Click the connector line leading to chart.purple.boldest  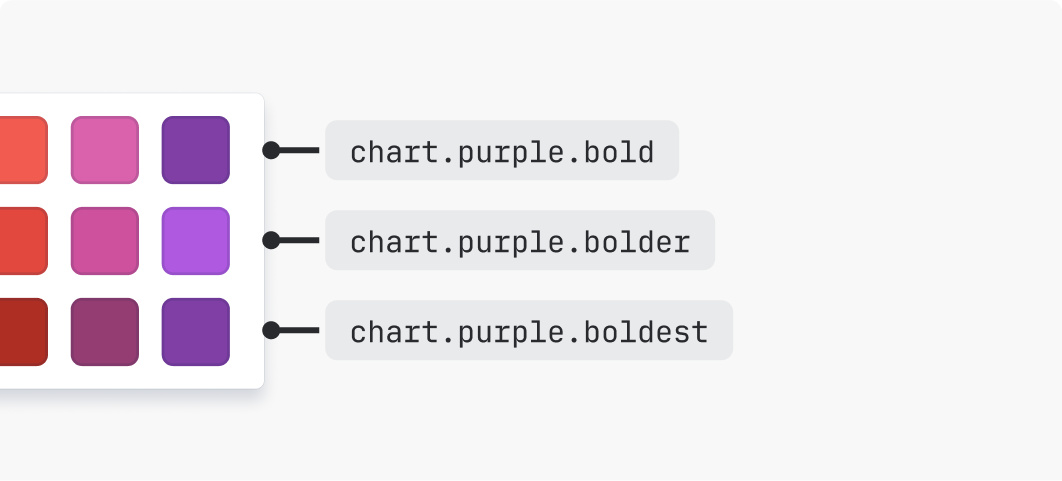pyautogui.click(x=300, y=330)
